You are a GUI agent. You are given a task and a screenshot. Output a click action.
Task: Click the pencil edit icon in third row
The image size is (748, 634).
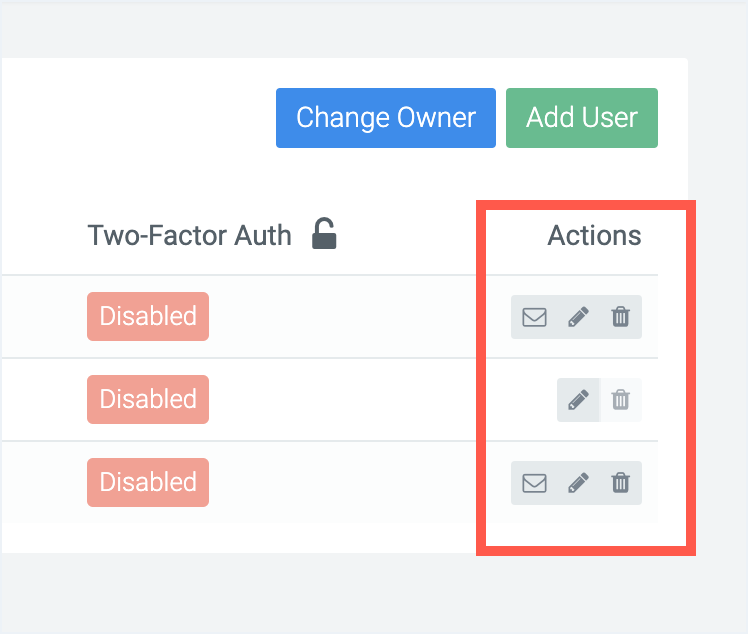(x=578, y=483)
